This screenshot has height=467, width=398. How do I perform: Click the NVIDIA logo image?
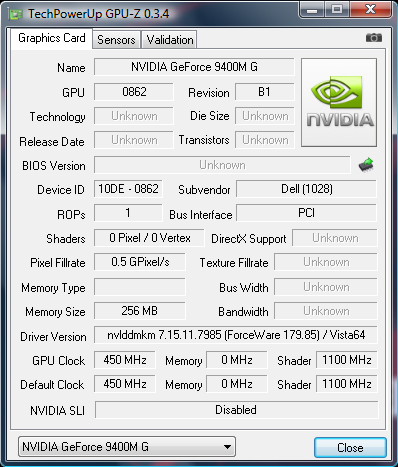pyautogui.click(x=339, y=102)
